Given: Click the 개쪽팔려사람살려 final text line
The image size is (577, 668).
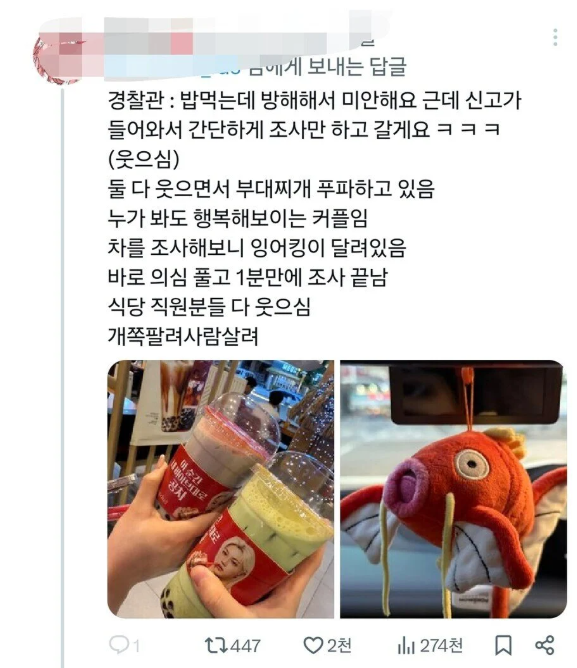Looking at the screenshot, I should click(x=183, y=336).
